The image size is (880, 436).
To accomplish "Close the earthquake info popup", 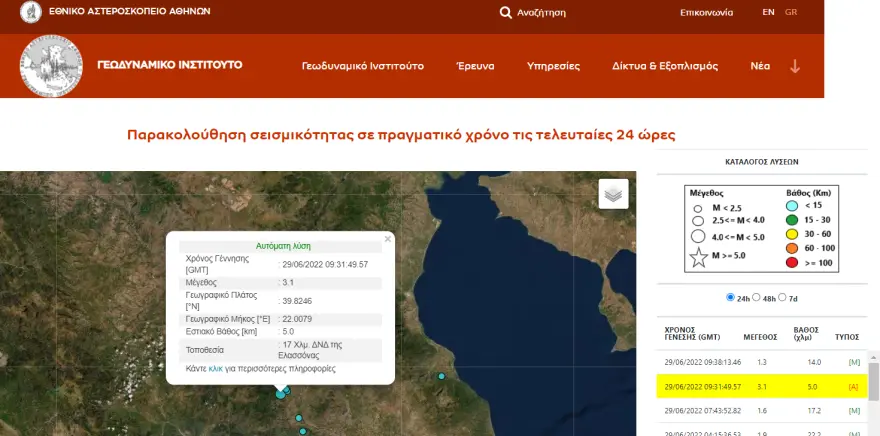I will 388,239.
